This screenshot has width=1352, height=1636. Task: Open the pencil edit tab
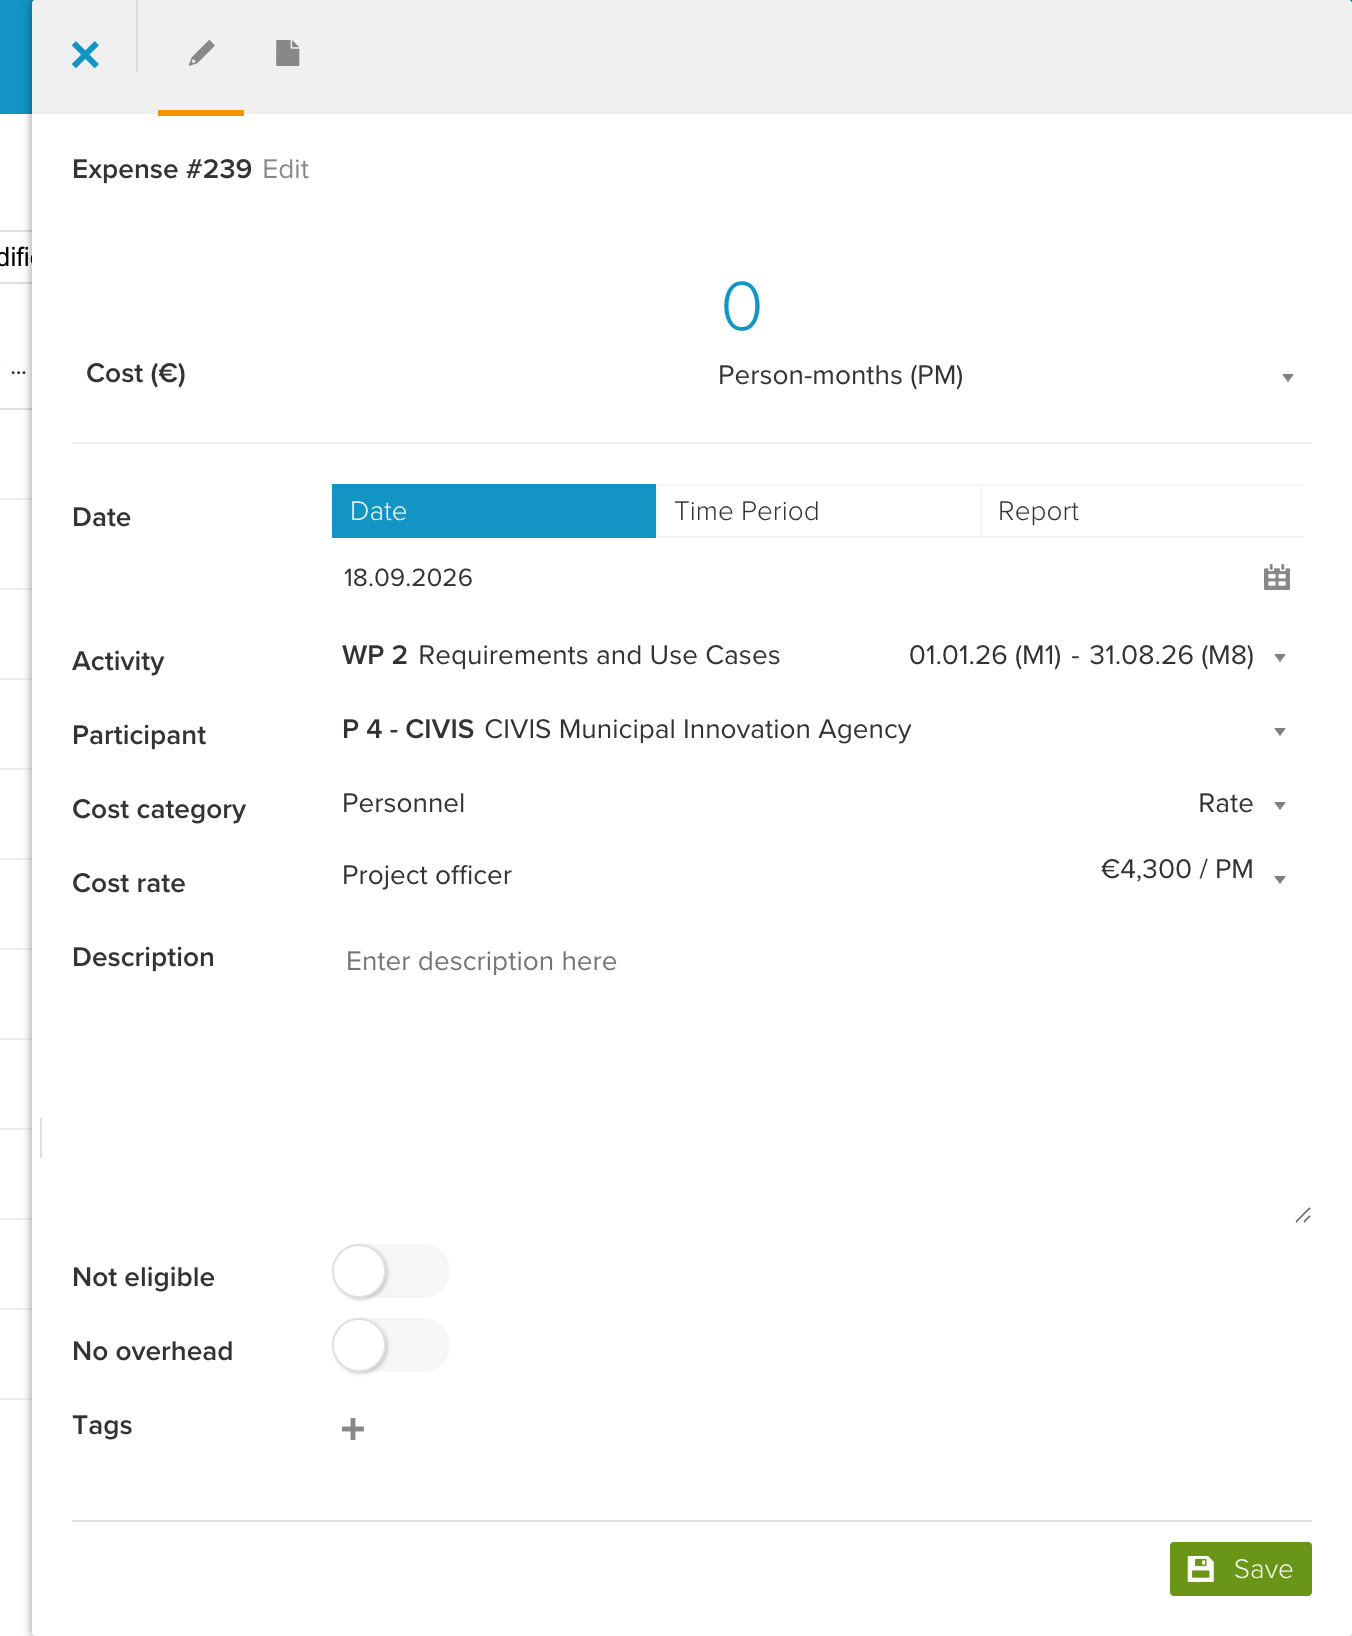201,54
